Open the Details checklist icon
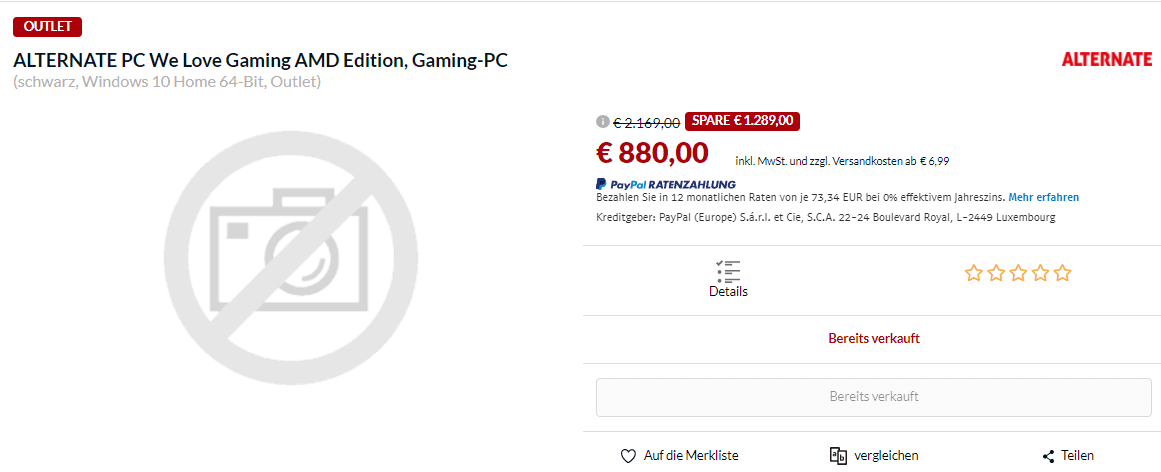 (728, 270)
